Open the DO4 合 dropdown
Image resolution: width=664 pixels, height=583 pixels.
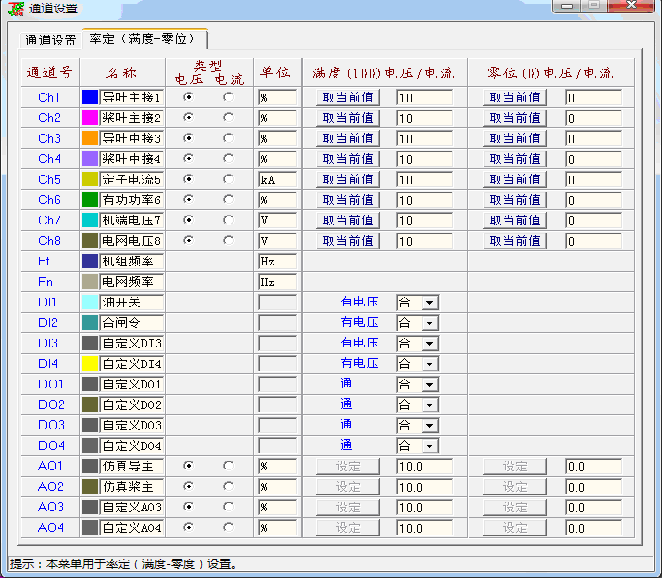coord(429,446)
